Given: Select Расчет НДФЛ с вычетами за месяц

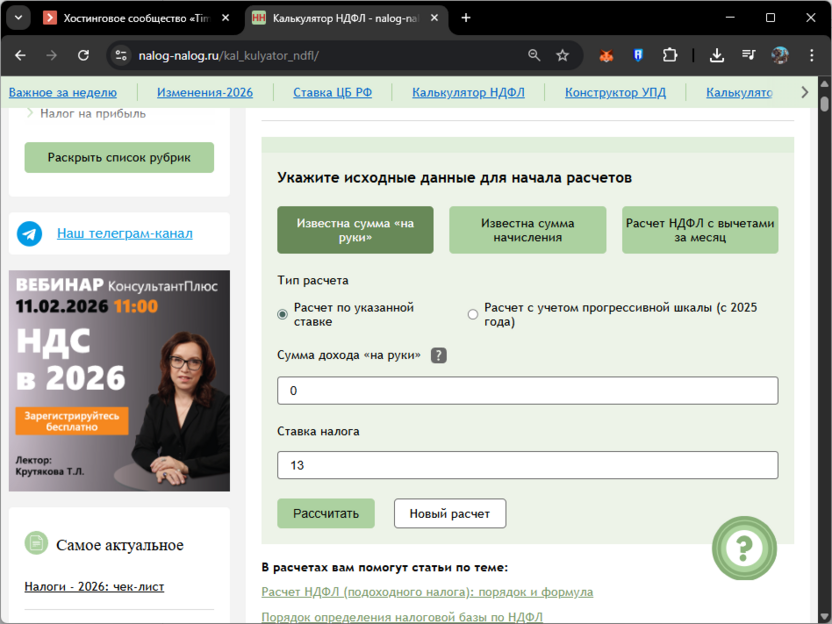Looking at the screenshot, I should click(x=700, y=230).
